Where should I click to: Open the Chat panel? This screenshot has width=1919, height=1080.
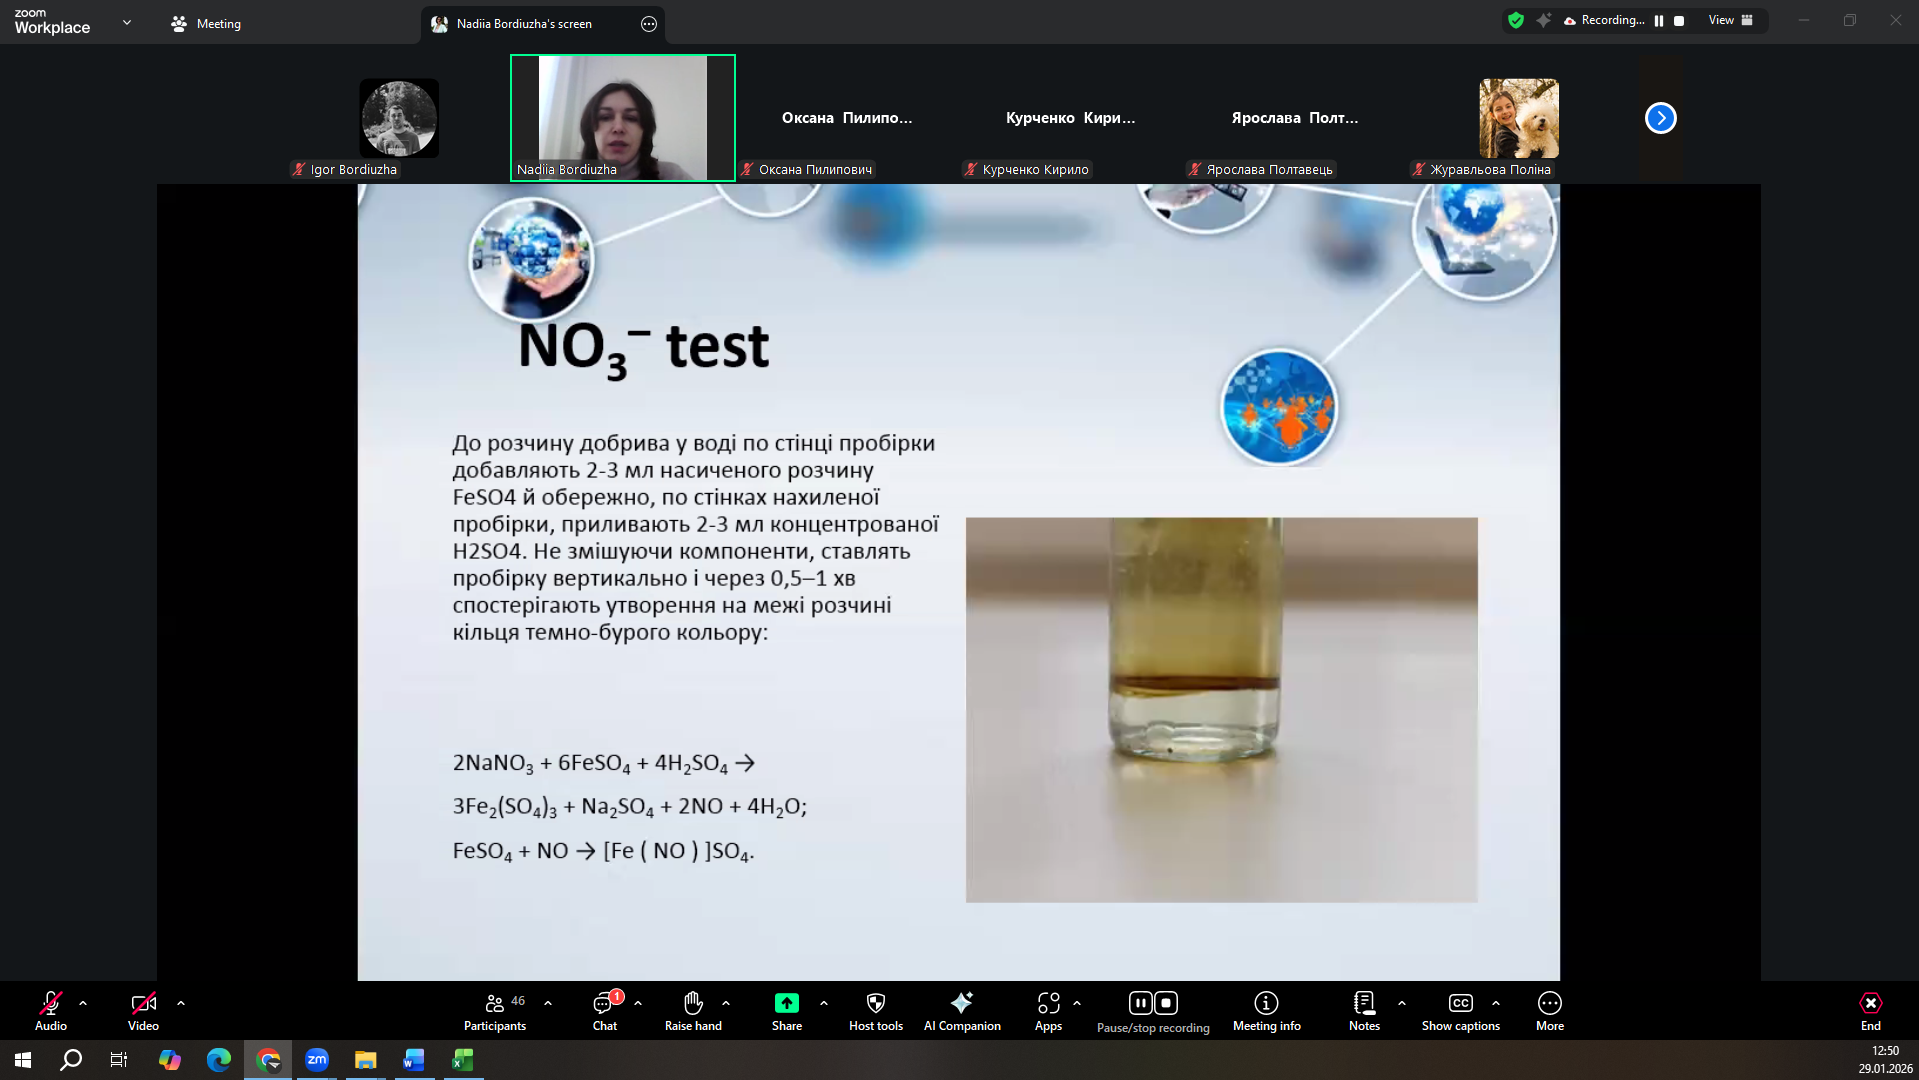coord(604,1010)
